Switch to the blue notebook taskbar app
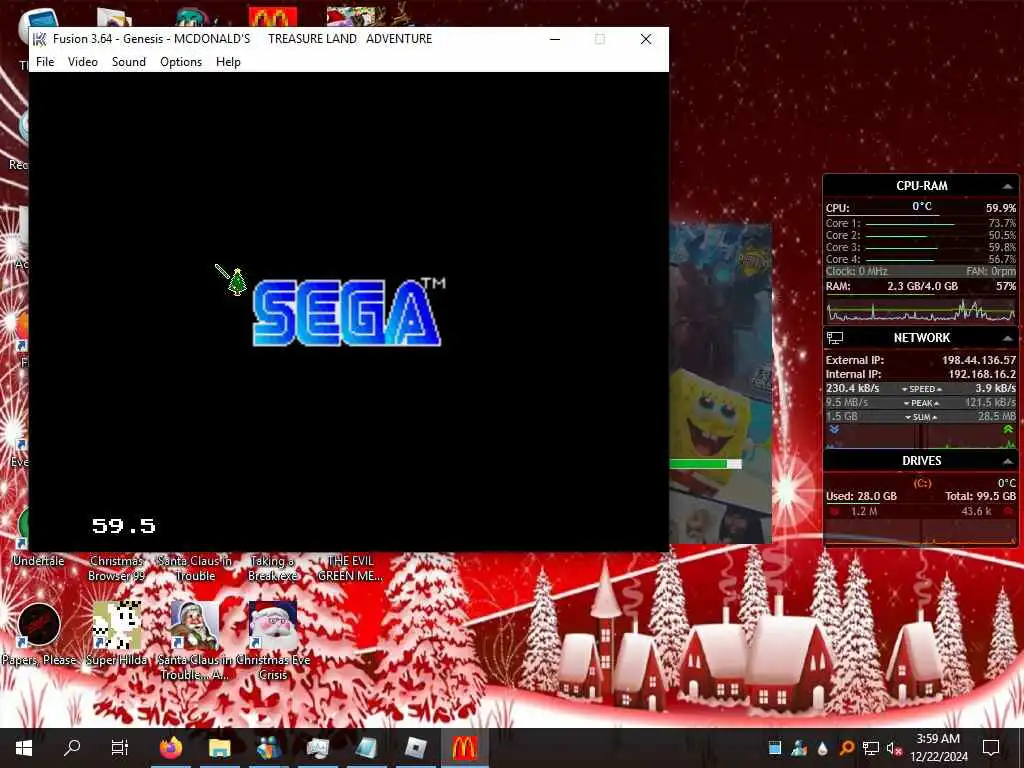The height and width of the screenshot is (768, 1024). (x=366, y=748)
